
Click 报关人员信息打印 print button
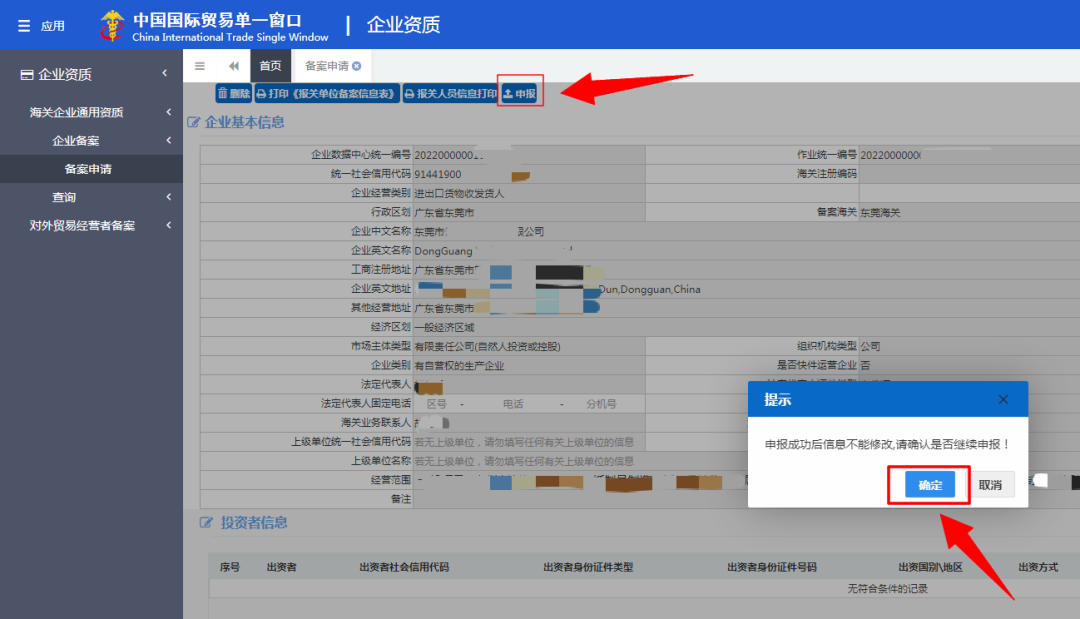click(449, 93)
